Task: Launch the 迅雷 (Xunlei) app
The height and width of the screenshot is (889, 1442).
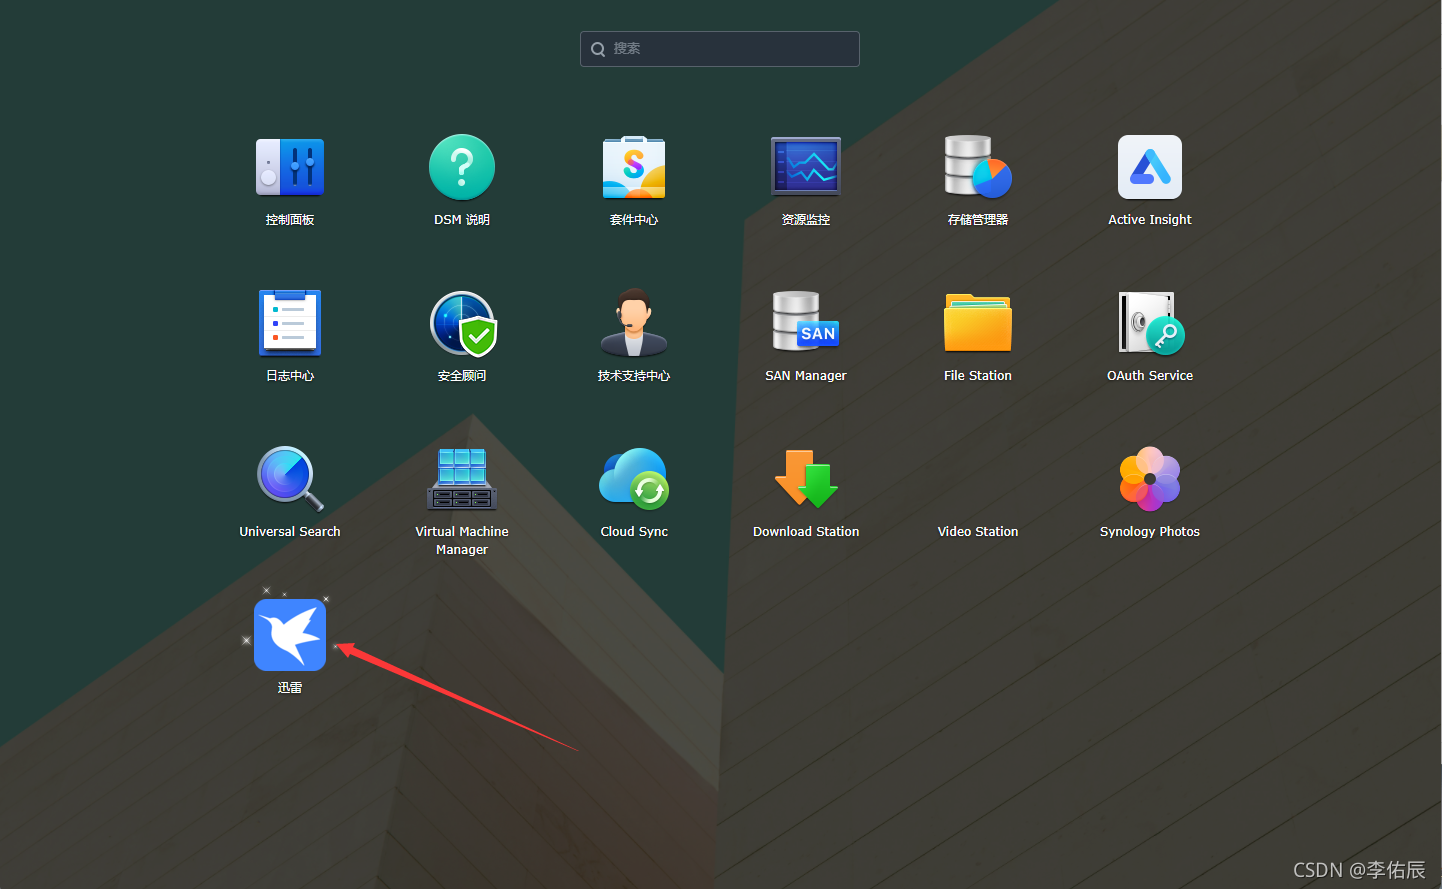Action: coord(290,635)
